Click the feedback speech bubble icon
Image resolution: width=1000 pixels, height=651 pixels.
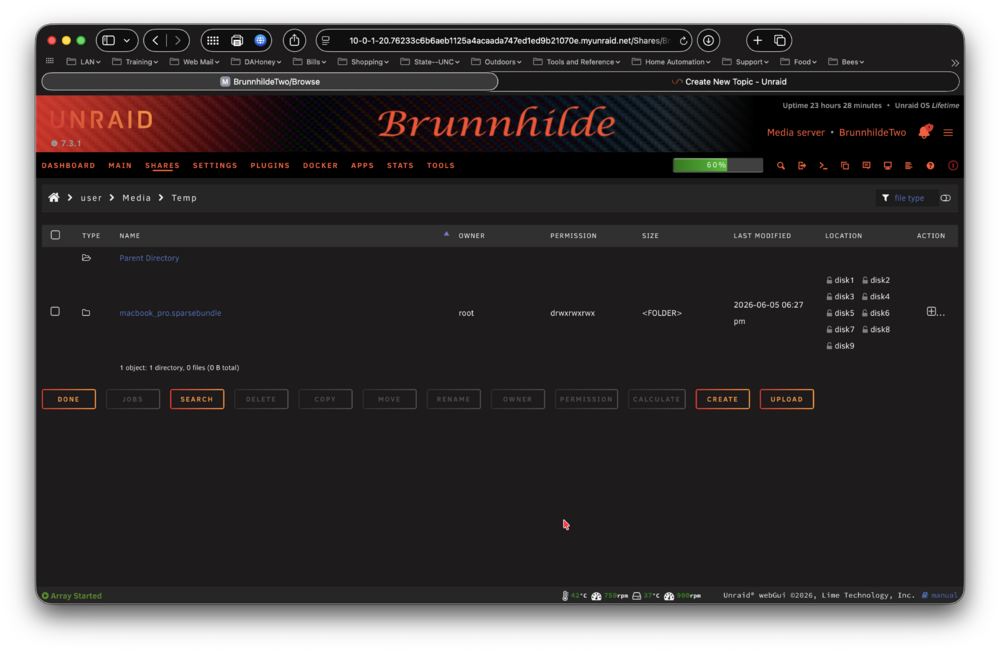click(866, 166)
